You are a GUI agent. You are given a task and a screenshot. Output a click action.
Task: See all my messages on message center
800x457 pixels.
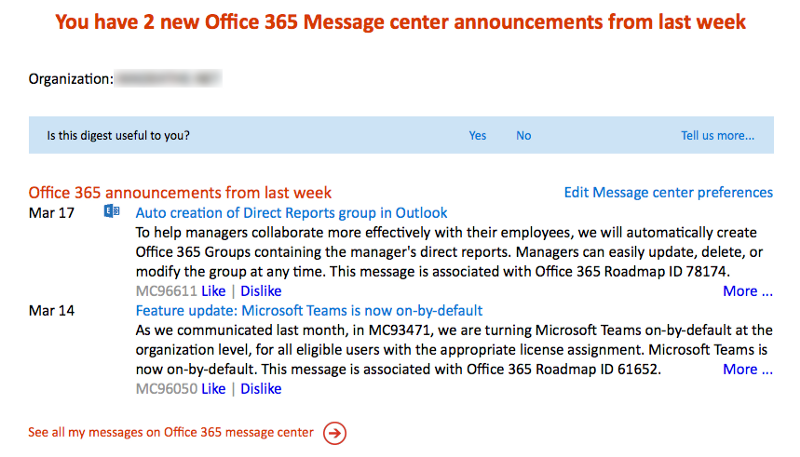[171, 433]
